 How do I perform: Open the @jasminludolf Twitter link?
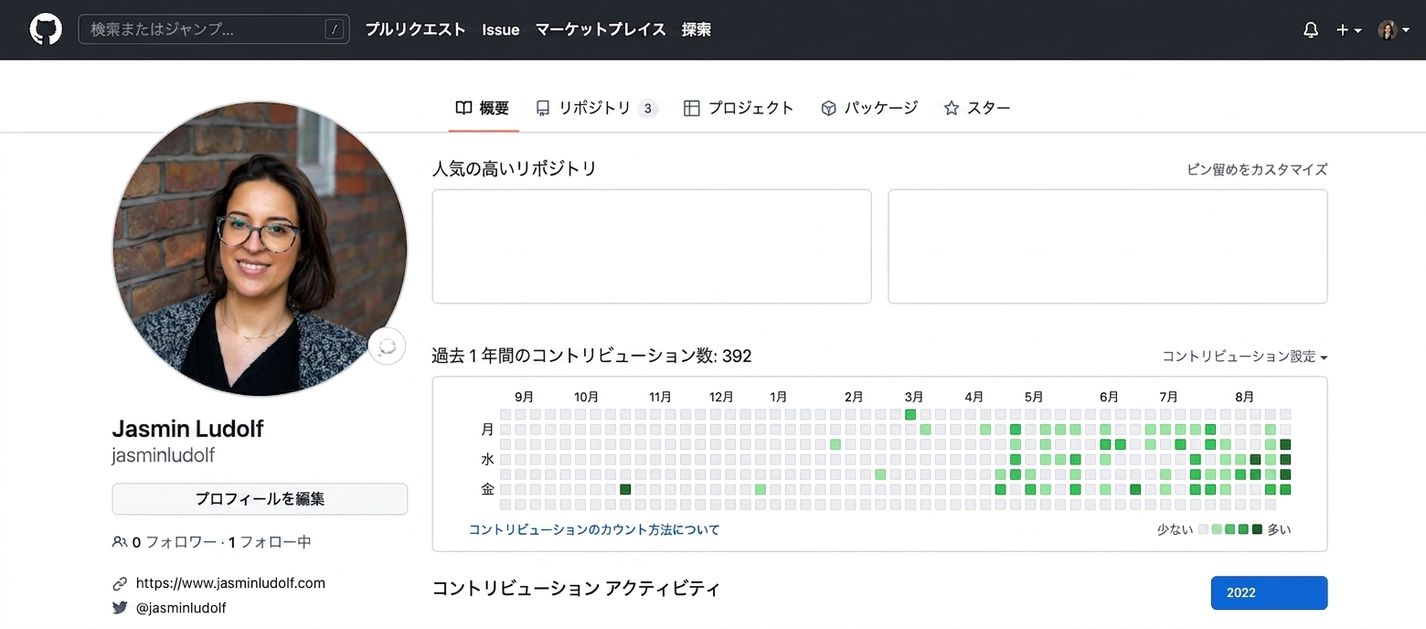click(x=181, y=608)
